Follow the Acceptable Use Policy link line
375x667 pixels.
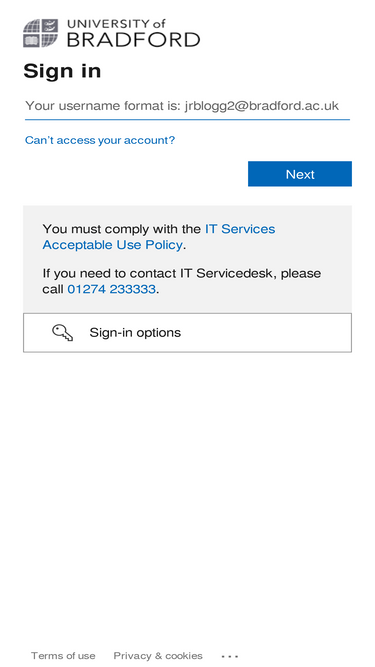112,245
